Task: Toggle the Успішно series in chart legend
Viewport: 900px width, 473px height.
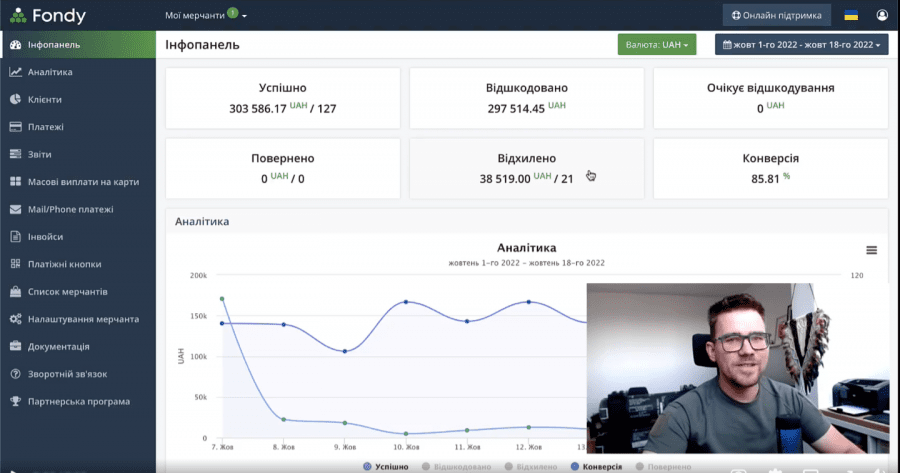Action: pyautogui.click(x=386, y=467)
